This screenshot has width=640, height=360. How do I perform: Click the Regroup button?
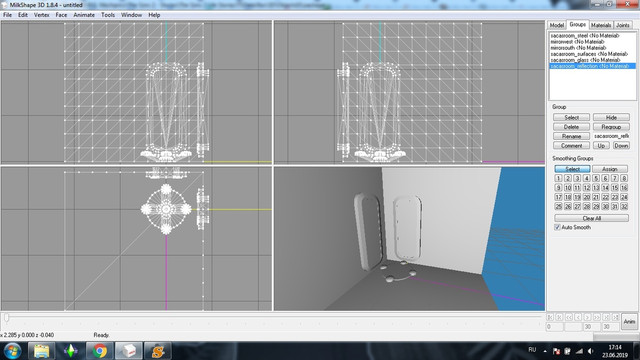[611, 127]
